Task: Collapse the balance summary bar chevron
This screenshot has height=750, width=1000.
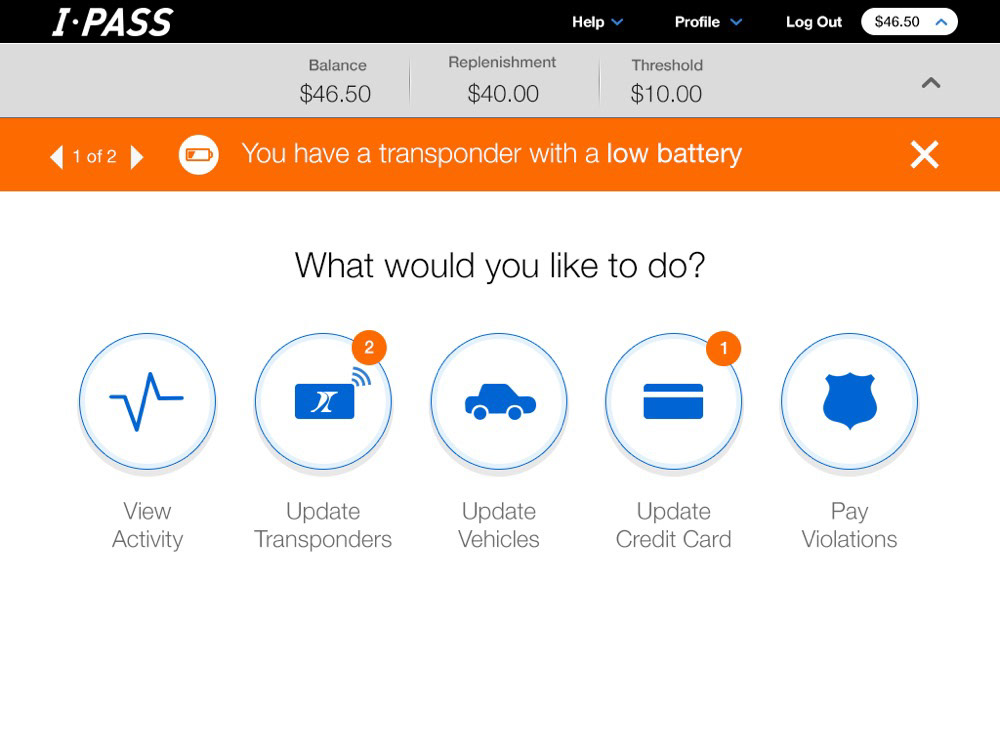Action: click(x=931, y=83)
